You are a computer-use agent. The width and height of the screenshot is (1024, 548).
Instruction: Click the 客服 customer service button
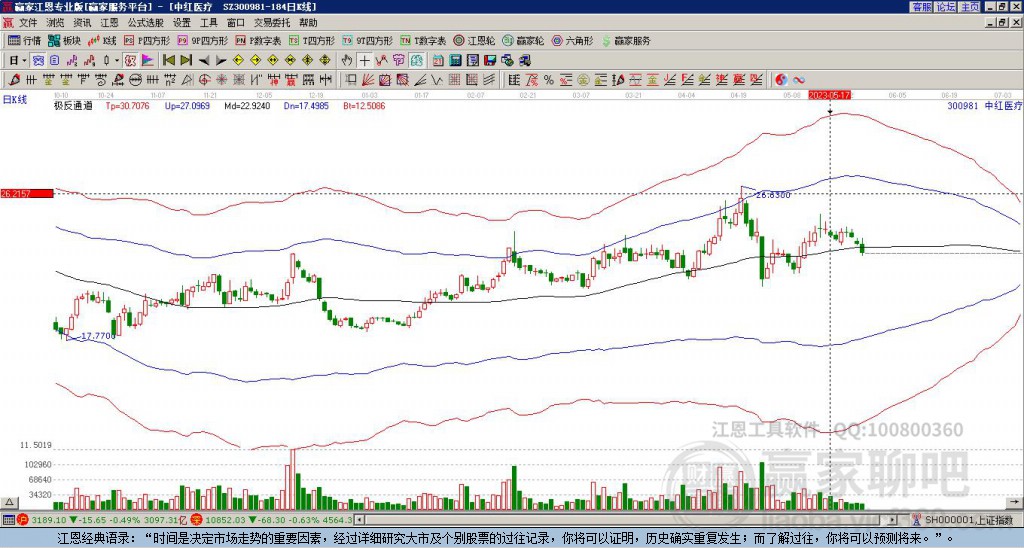pyautogui.click(x=921, y=7)
